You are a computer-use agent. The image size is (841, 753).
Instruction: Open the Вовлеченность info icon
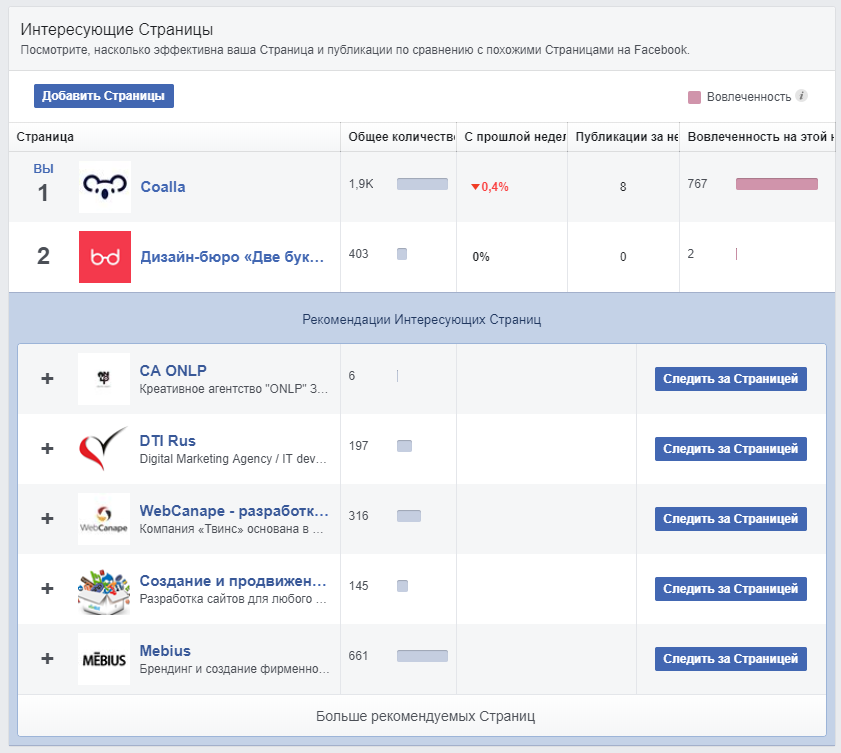coord(801,96)
